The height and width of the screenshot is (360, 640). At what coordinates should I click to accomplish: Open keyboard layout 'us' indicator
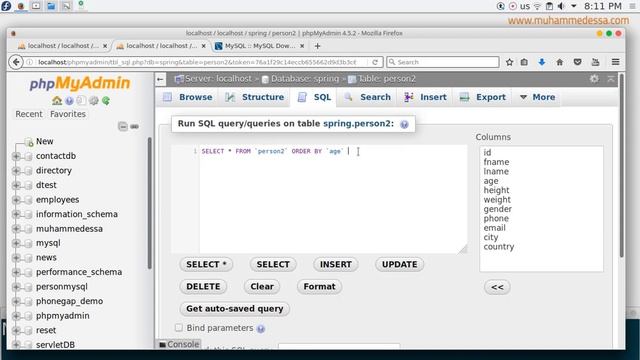[525, 6]
